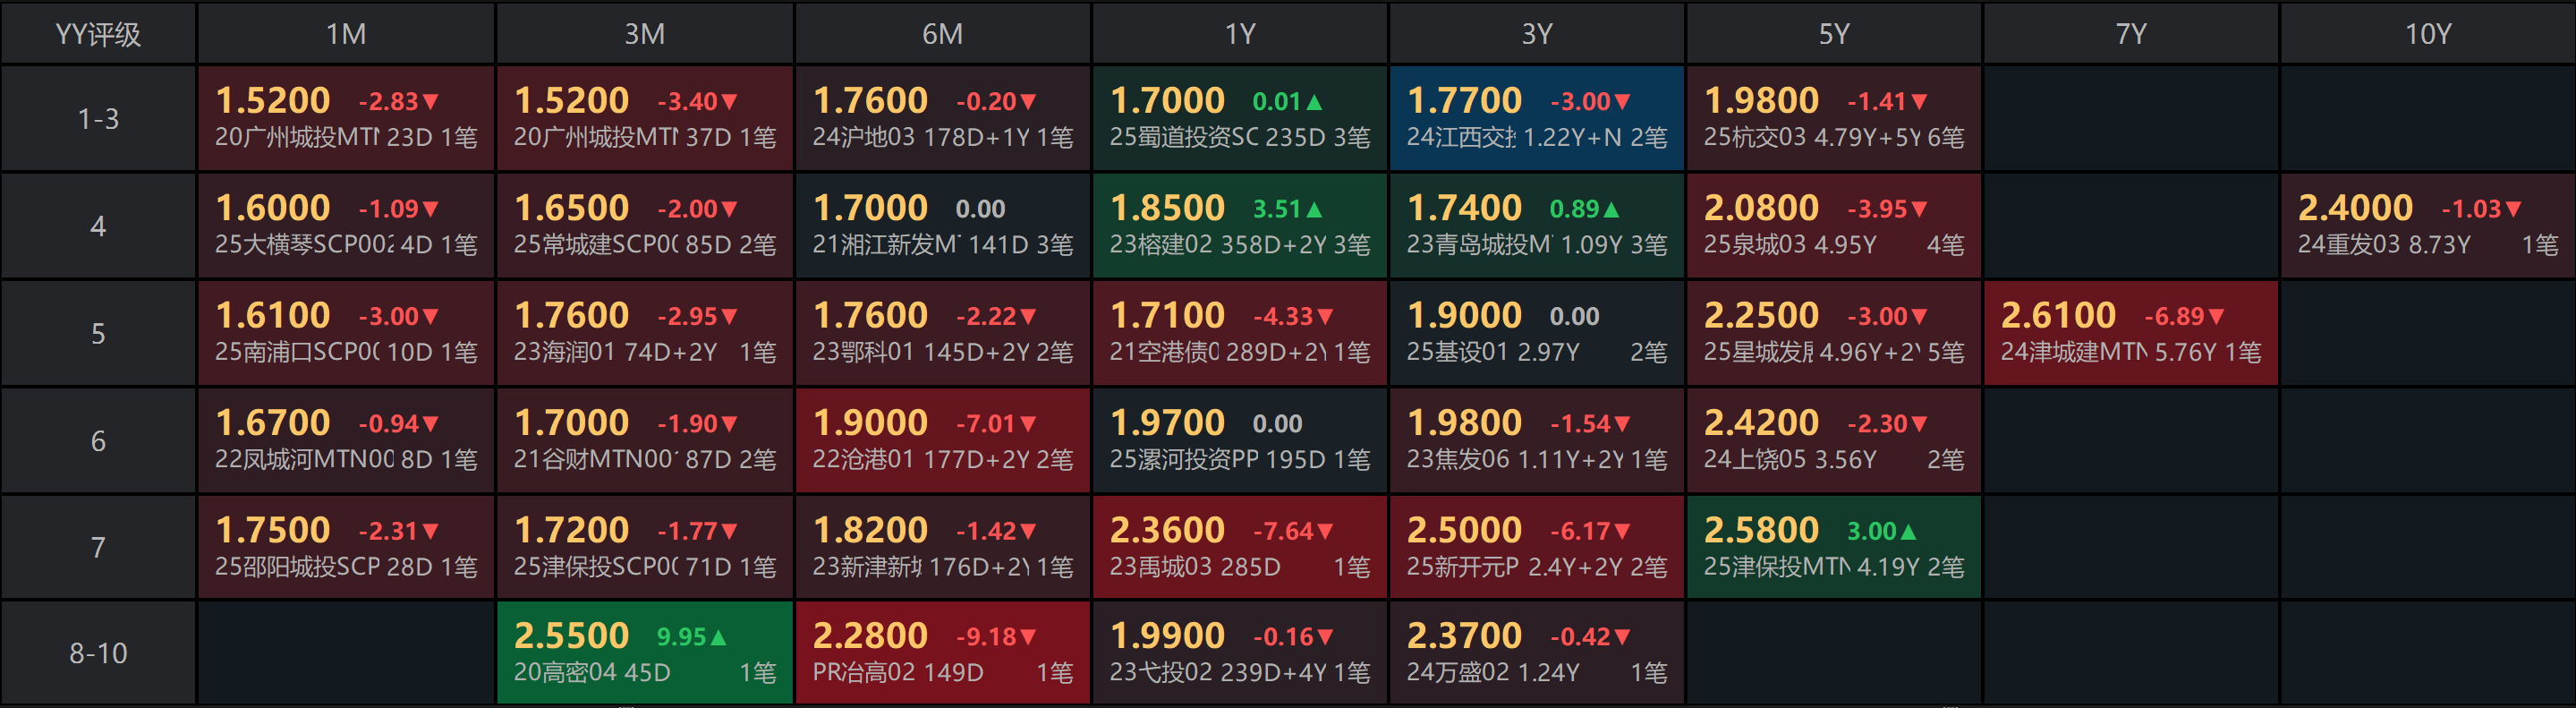Viewport: 2576px width, 708px height.
Task: Click the up arrow beside 3.00 change
Action: pyautogui.click(x=1908, y=532)
